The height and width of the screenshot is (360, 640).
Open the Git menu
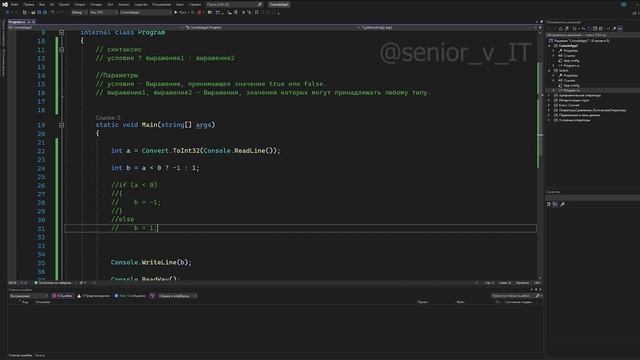coord(52,4)
